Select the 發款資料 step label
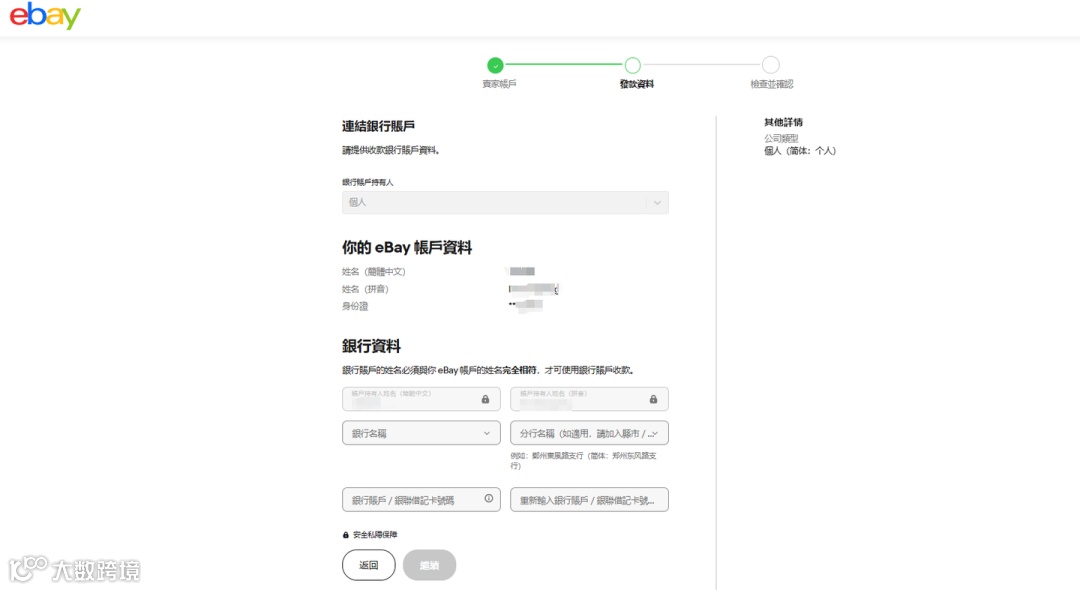Viewport: 1080px width, 590px height. click(x=636, y=84)
